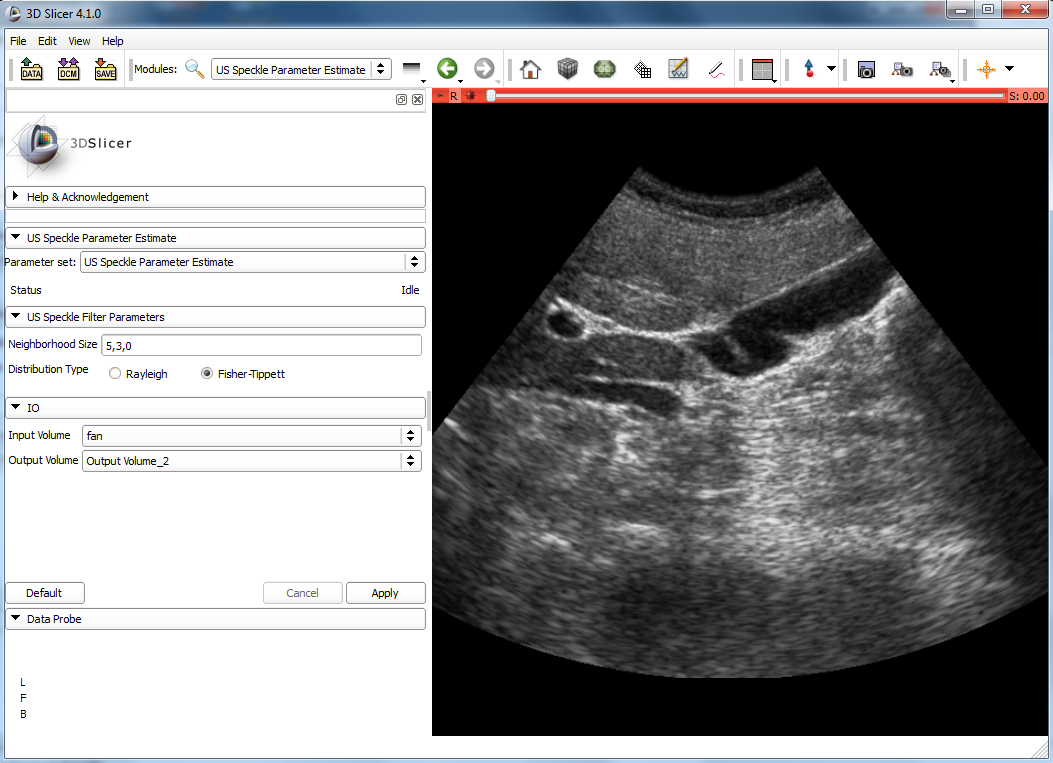Select the Fisher-Tippett distribution type
Screen dimensions: 1053x763
(207, 374)
